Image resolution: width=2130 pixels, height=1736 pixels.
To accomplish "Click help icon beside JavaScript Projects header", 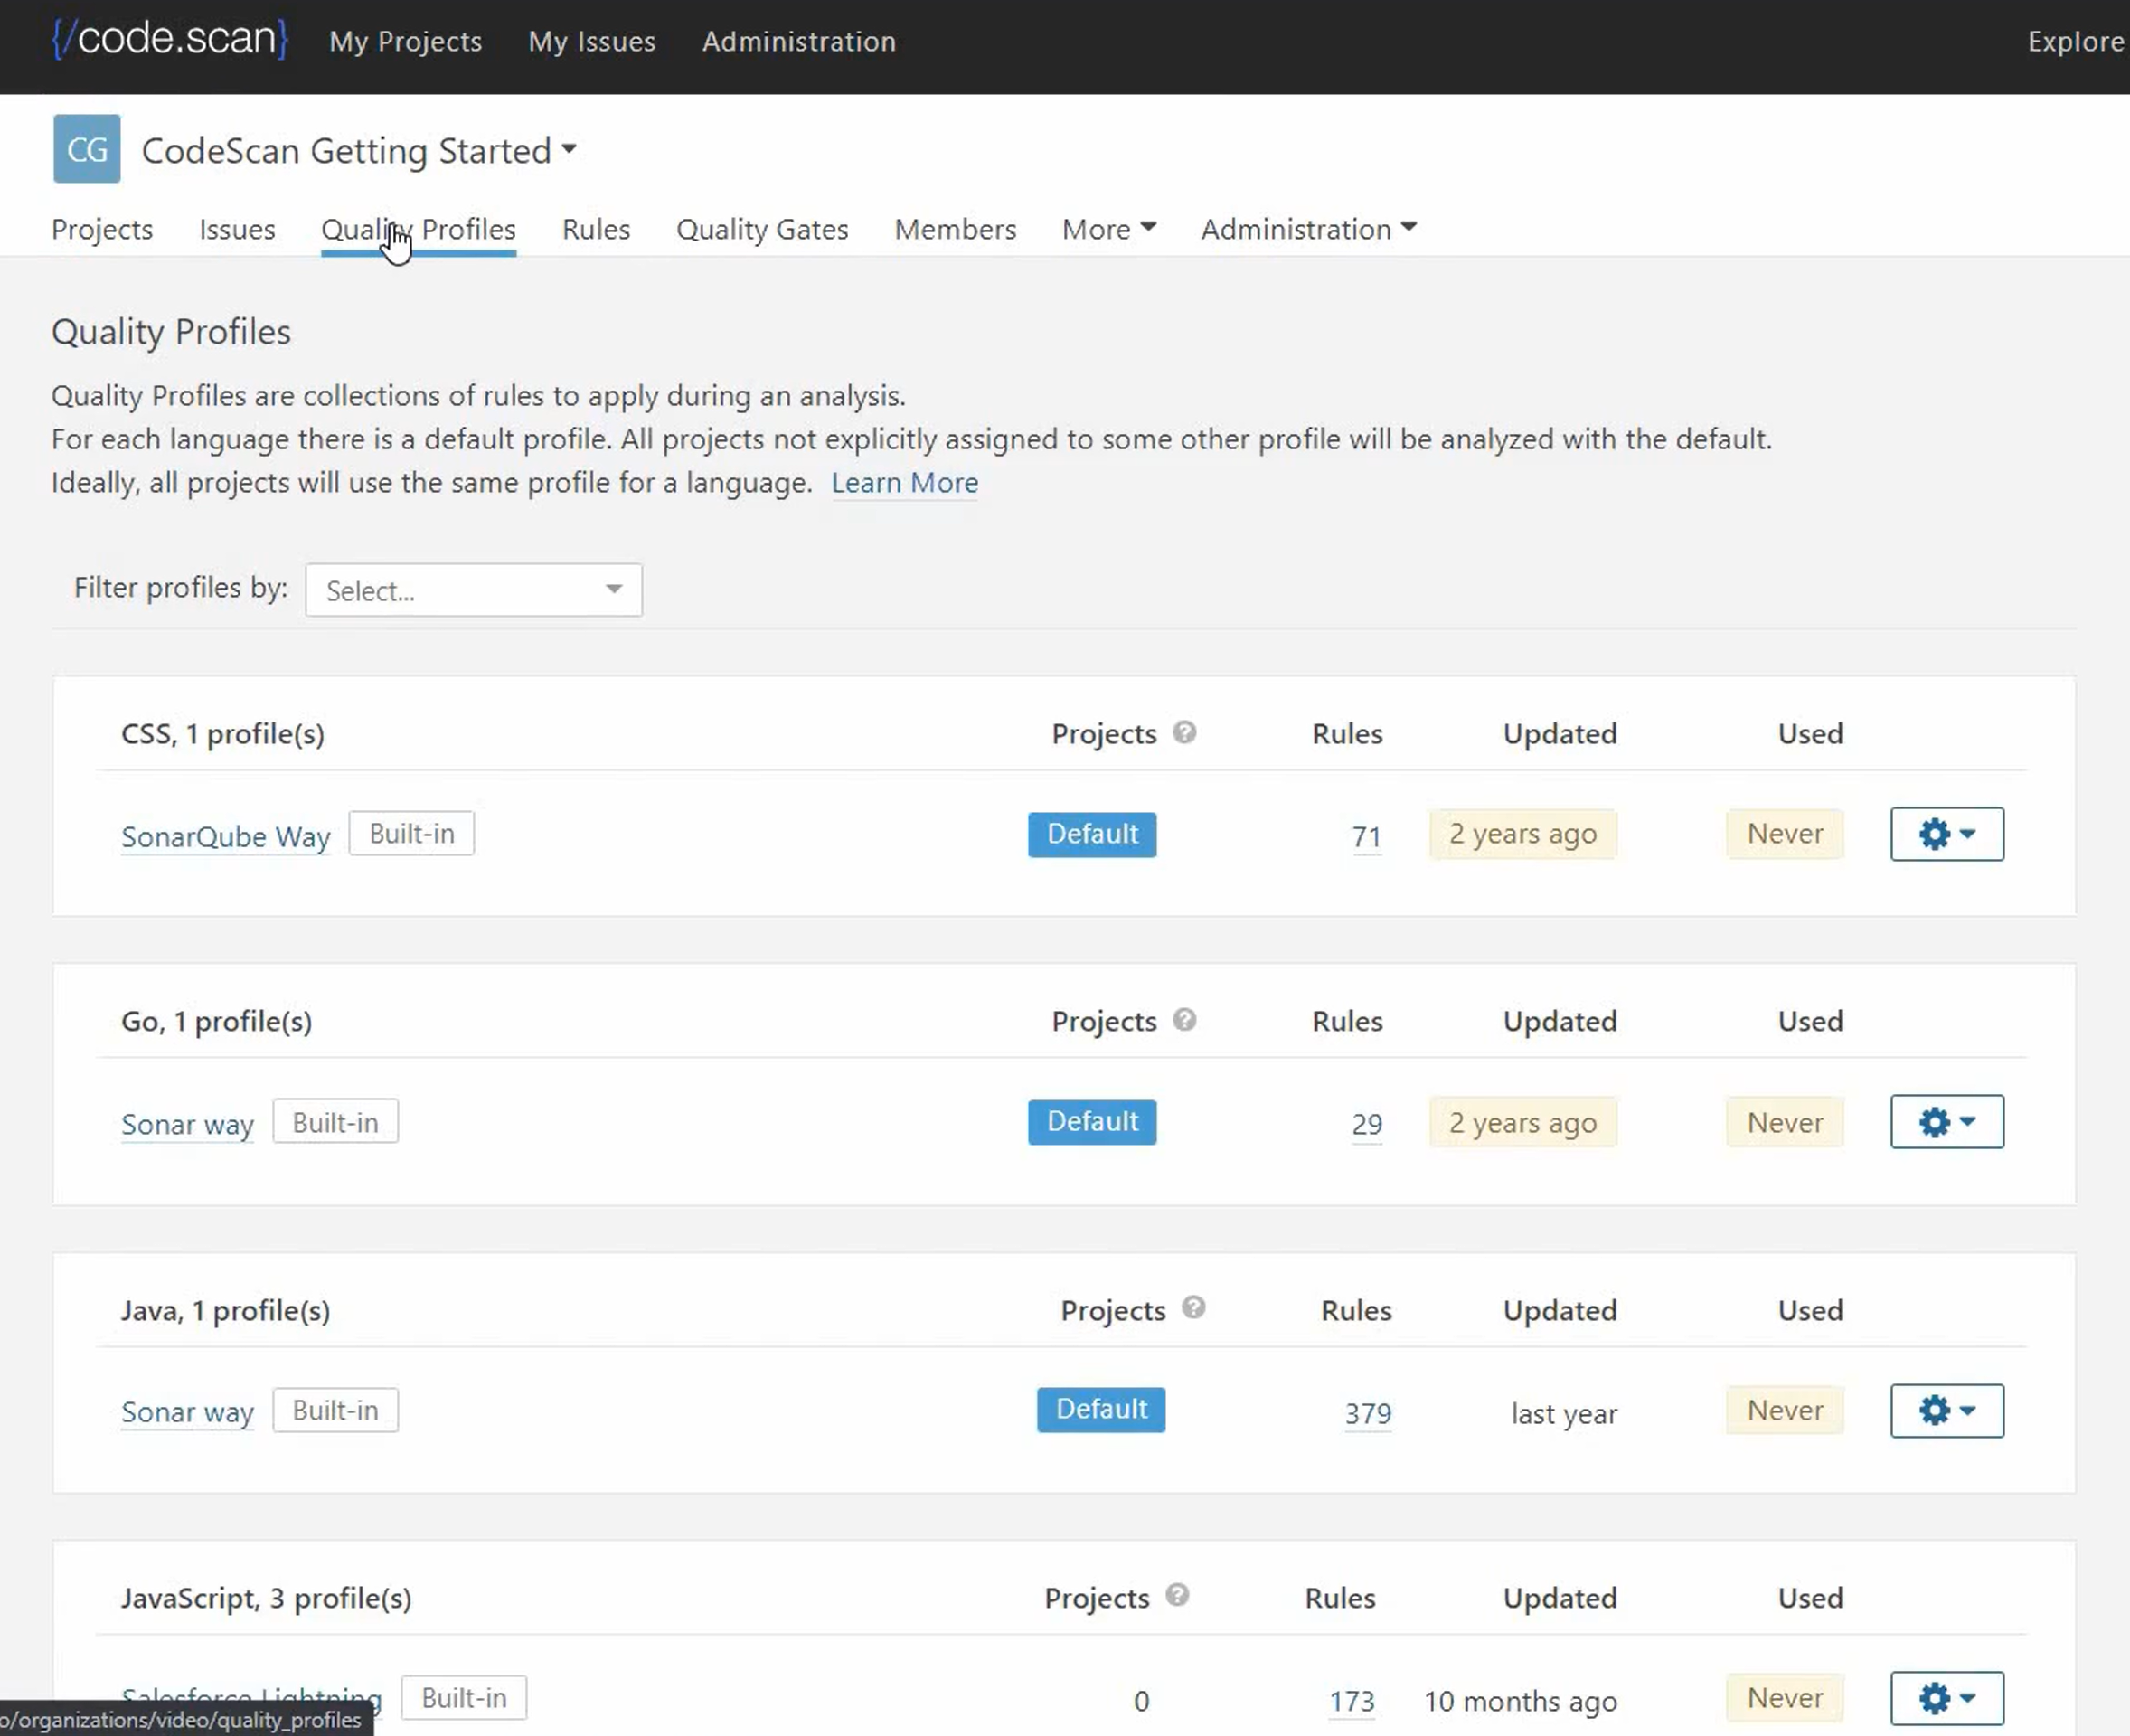I will 1177,1595.
